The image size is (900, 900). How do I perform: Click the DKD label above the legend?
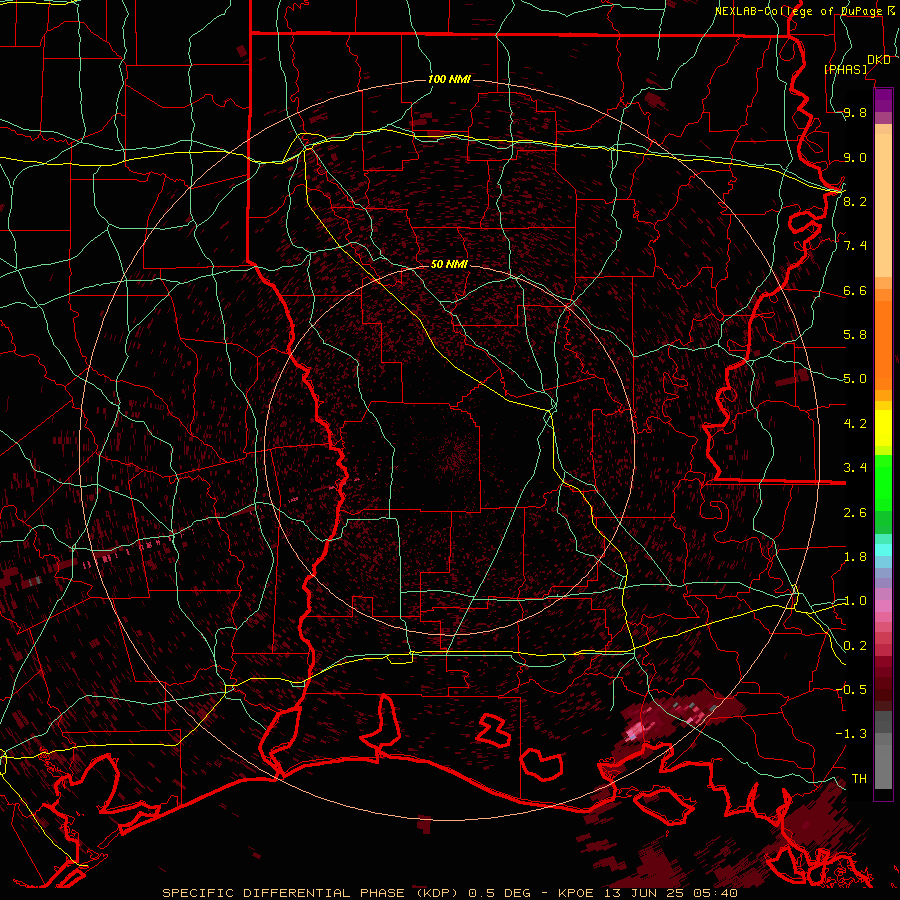click(879, 60)
